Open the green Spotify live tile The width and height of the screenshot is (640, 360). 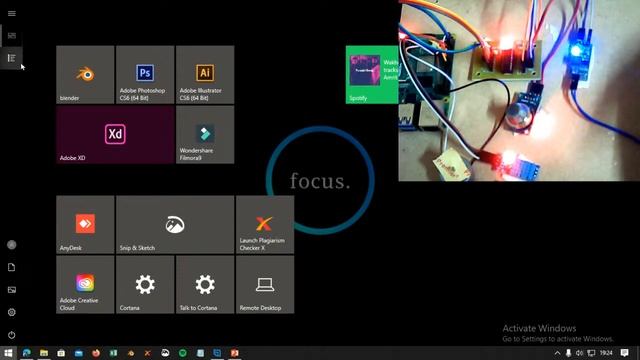(x=372, y=75)
